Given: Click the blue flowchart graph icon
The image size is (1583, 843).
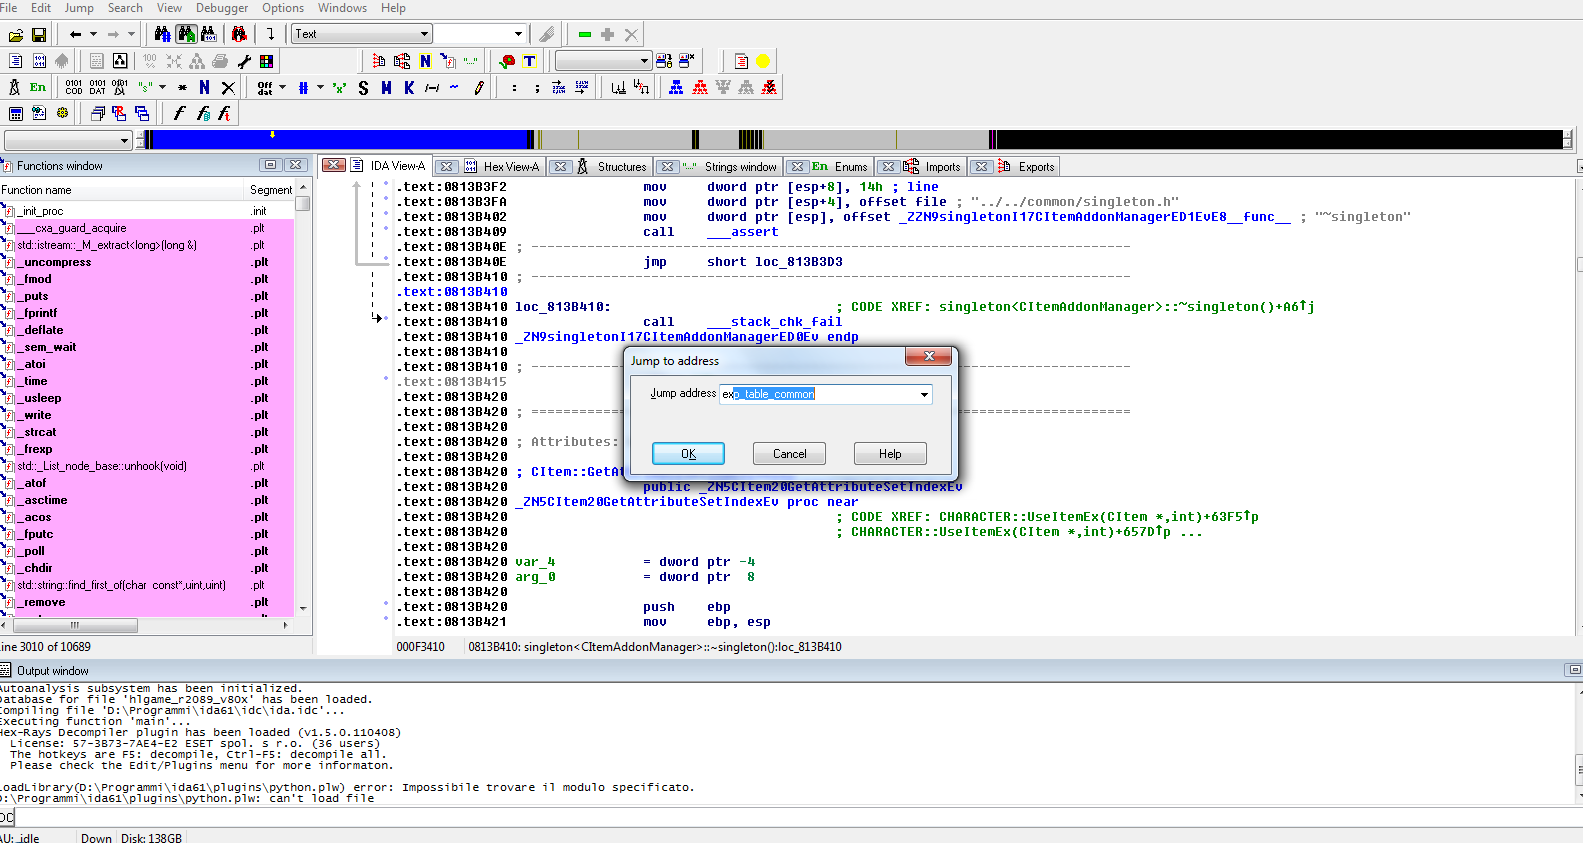Looking at the screenshot, I should [x=676, y=88].
